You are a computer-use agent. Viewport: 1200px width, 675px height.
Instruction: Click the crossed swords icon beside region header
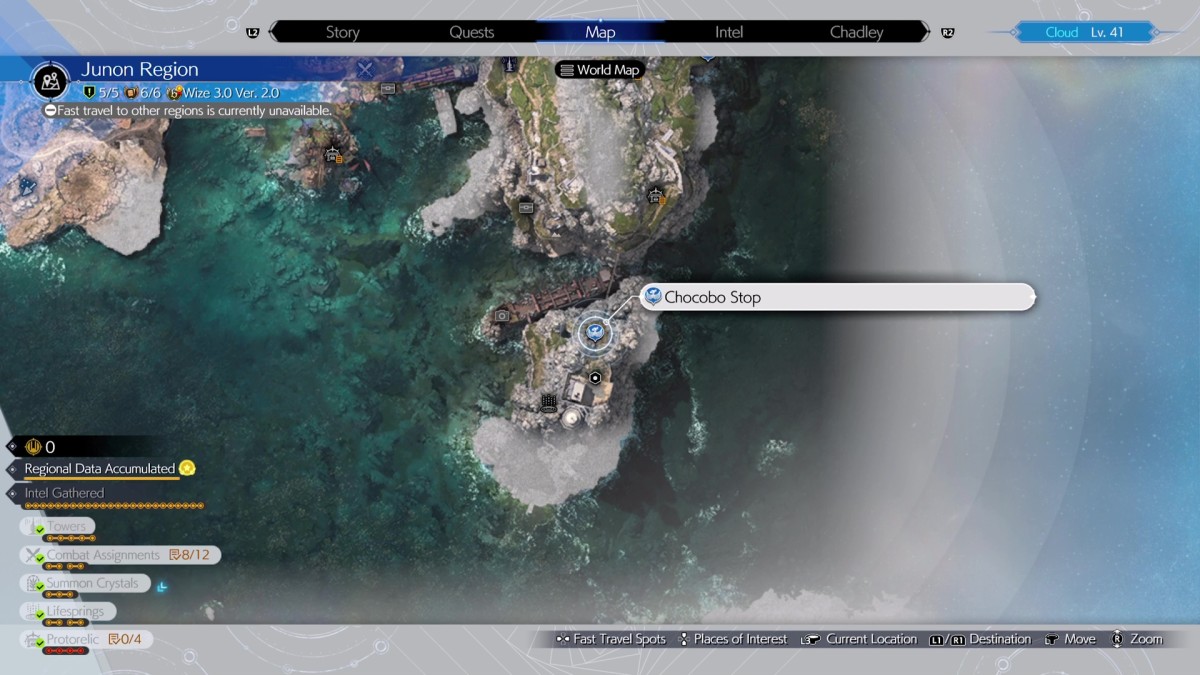point(366,70)
